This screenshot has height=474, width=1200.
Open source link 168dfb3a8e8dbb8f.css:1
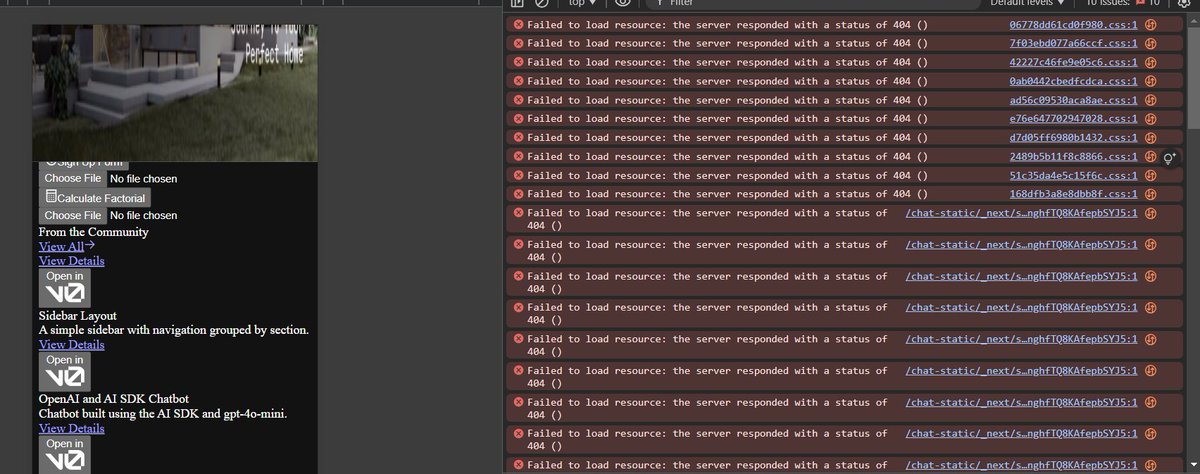[1073, 194]
